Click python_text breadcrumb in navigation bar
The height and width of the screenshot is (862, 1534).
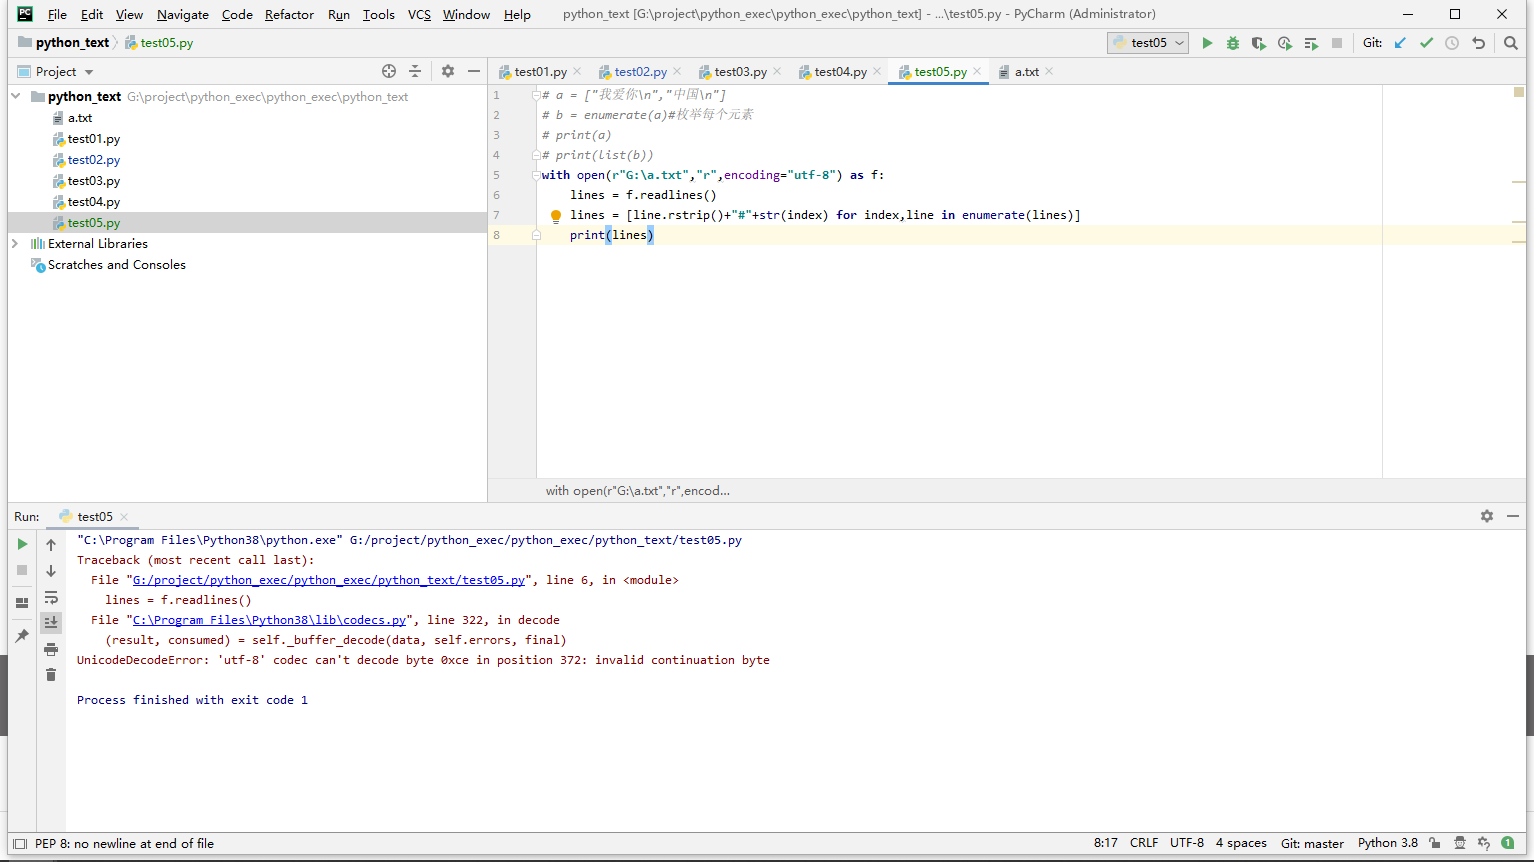click(72, 43)
